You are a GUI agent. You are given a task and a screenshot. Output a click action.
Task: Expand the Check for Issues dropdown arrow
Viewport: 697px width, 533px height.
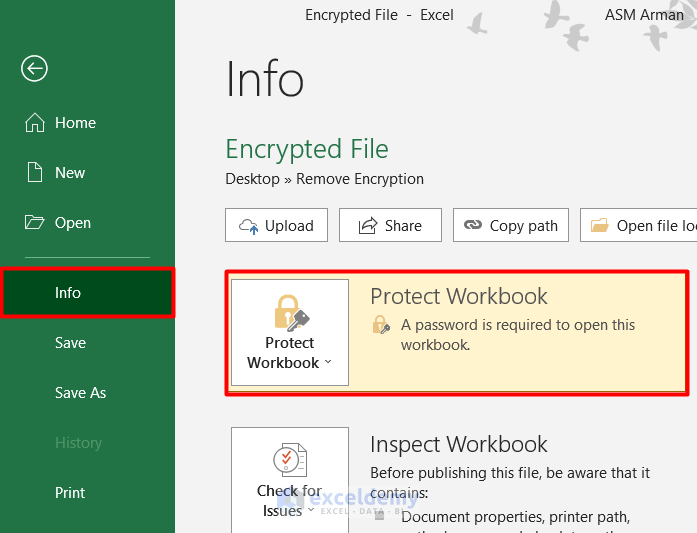311,511
